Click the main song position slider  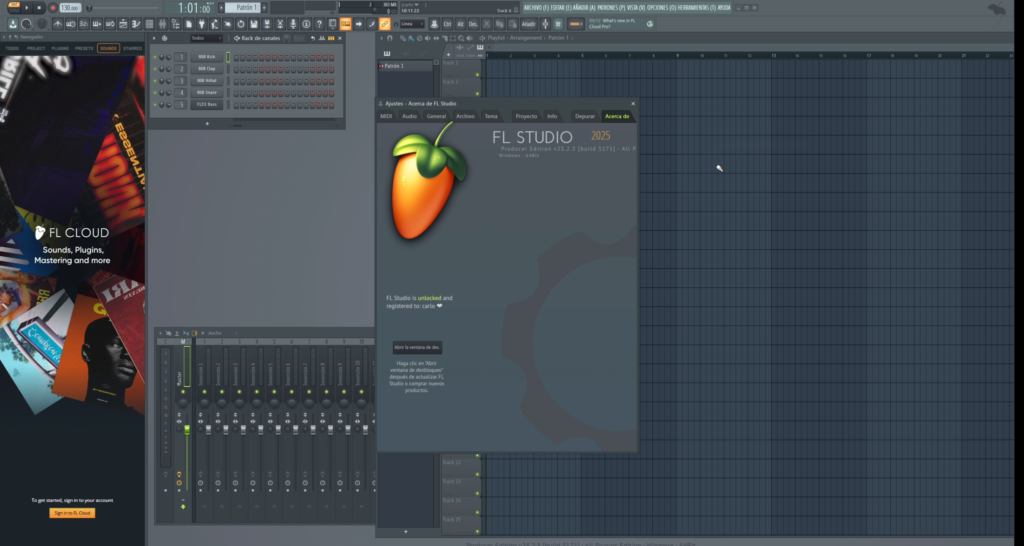pyautogui.click(x=123, y=8)
